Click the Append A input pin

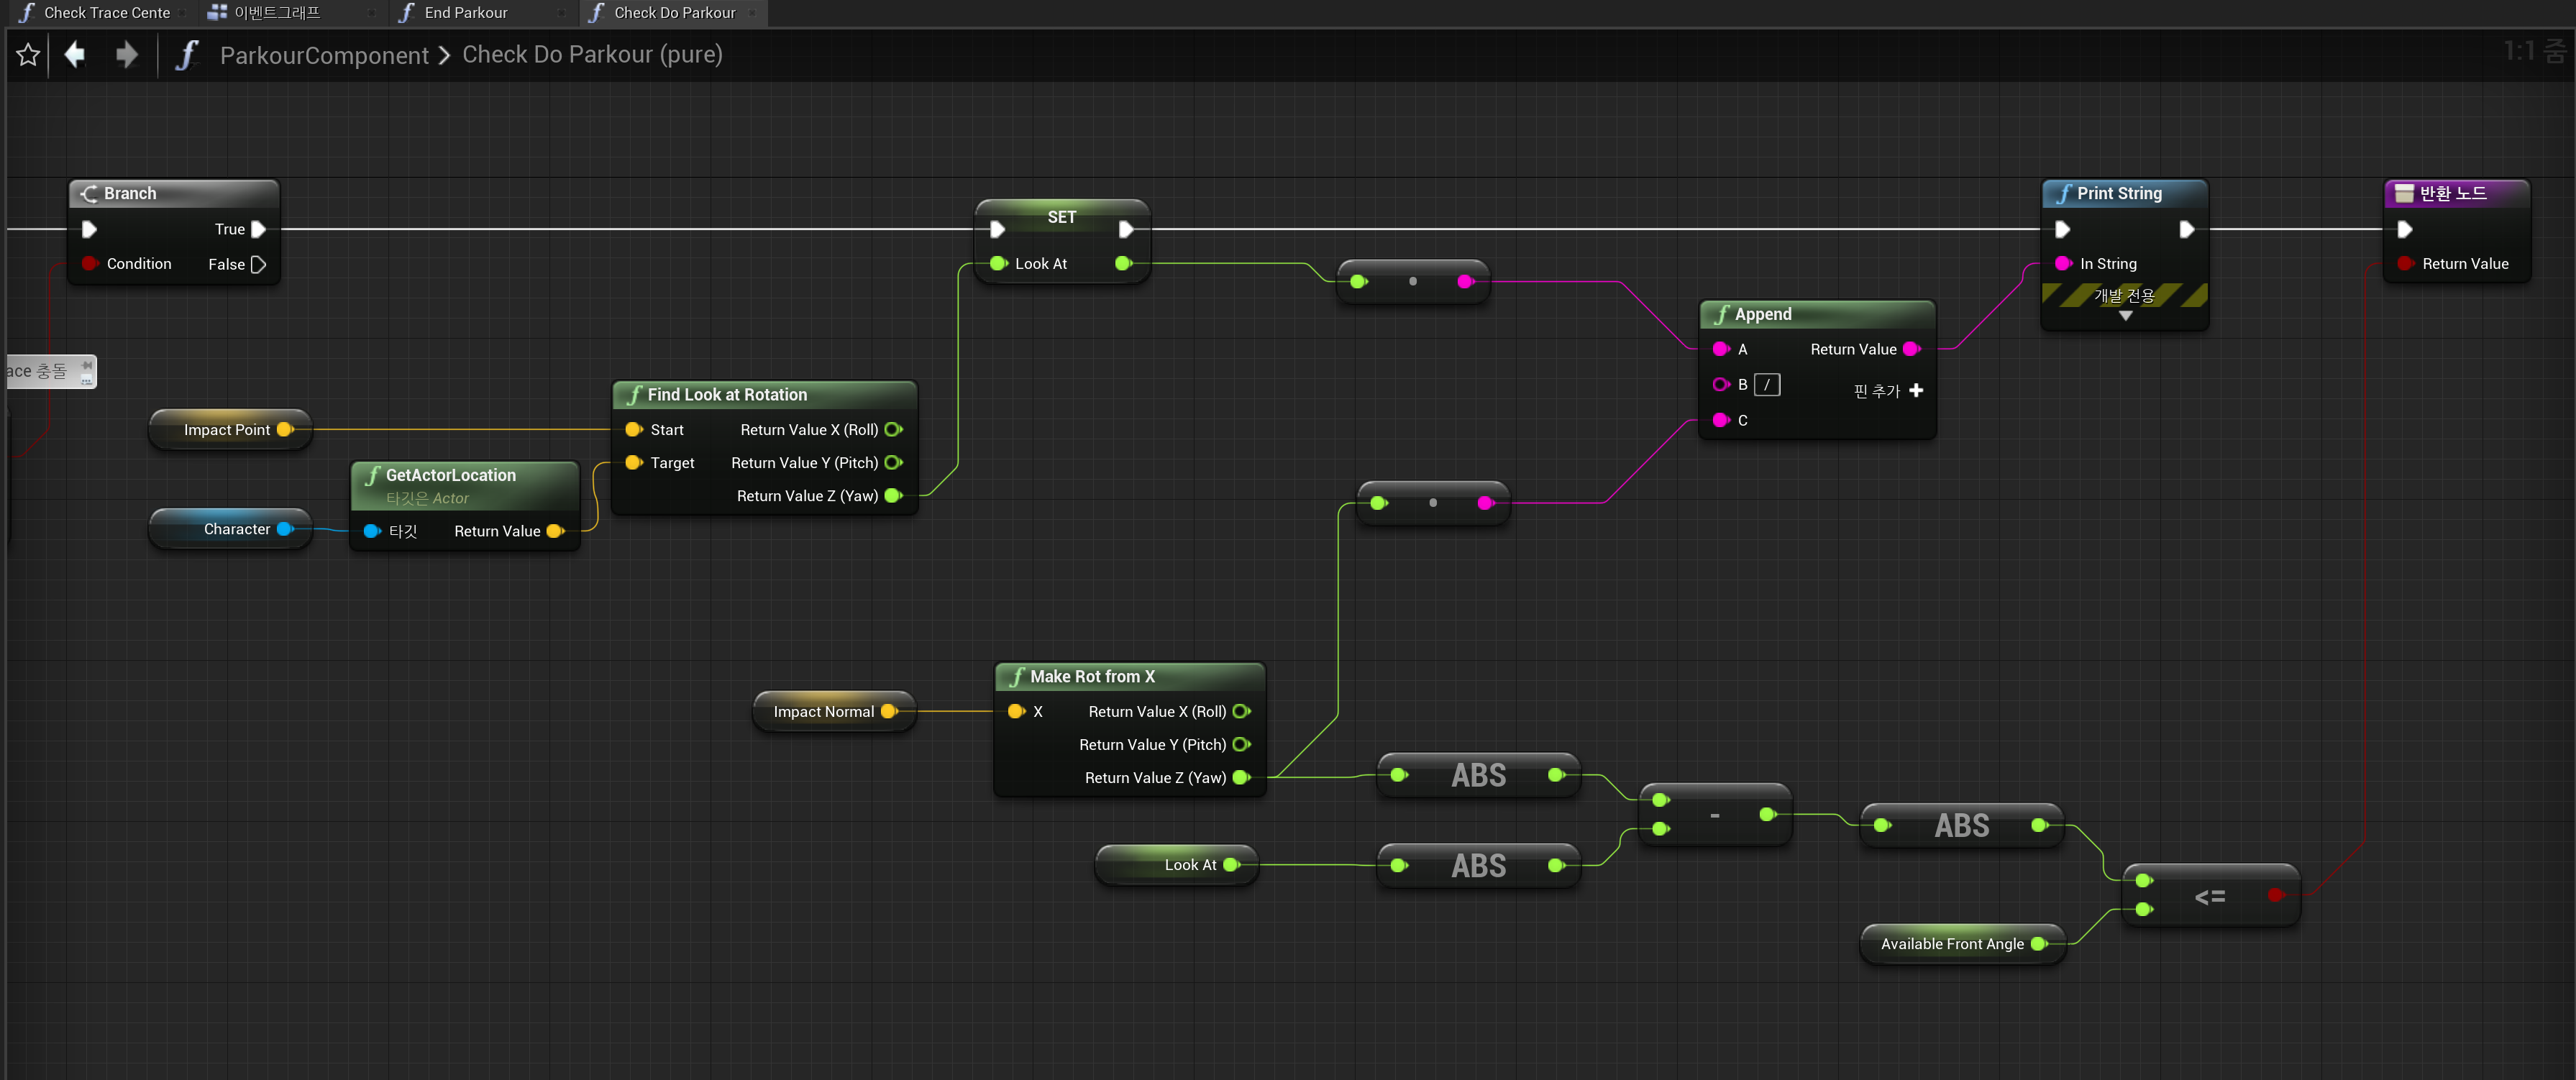(x=1721, y=349)
